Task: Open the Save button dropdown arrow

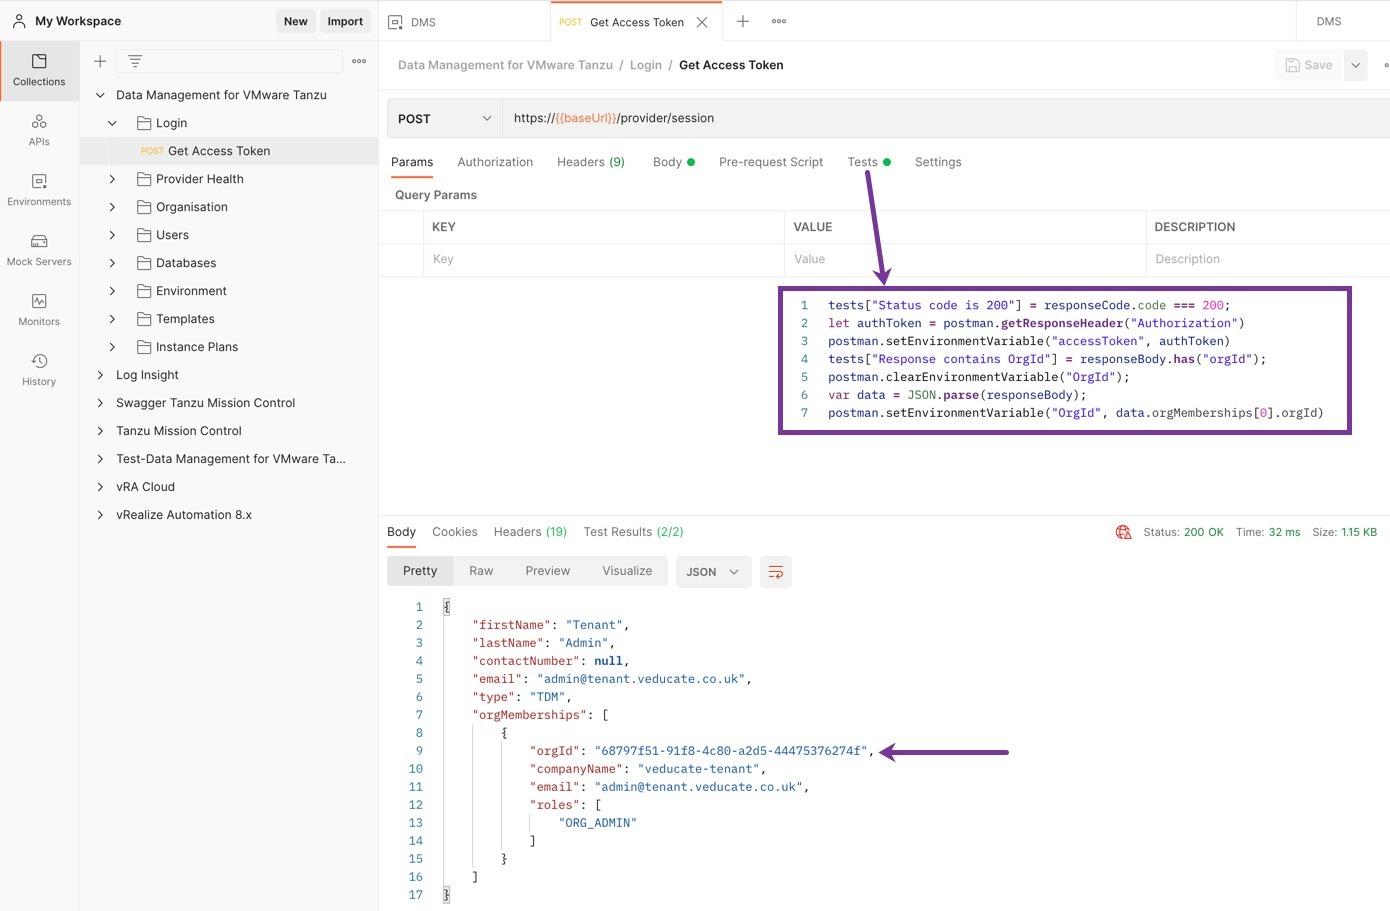Action: [x=1356, y=65]
